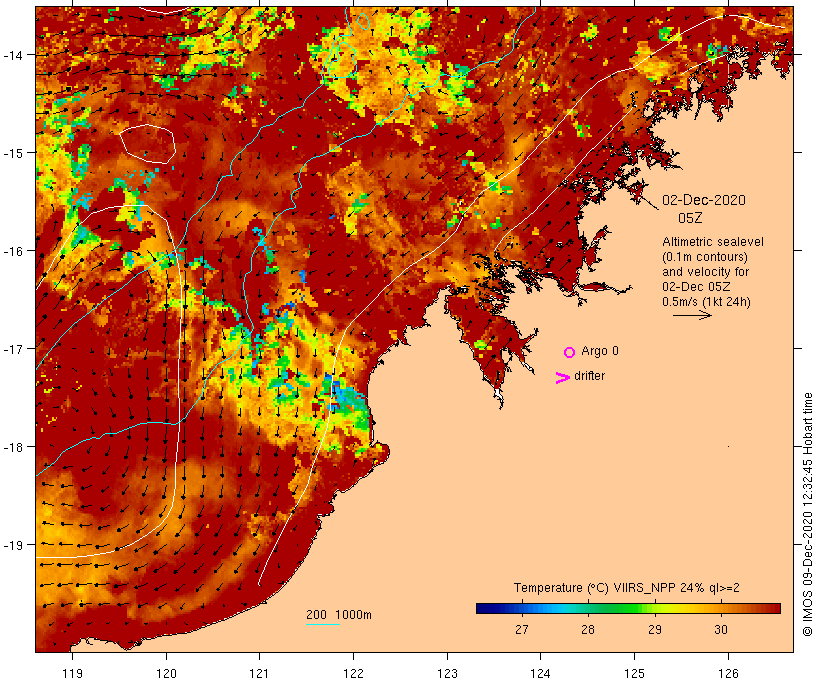The image size is (820, 680).
Task: Click the color bar tick label 27
Action: (x=522, y=630)
